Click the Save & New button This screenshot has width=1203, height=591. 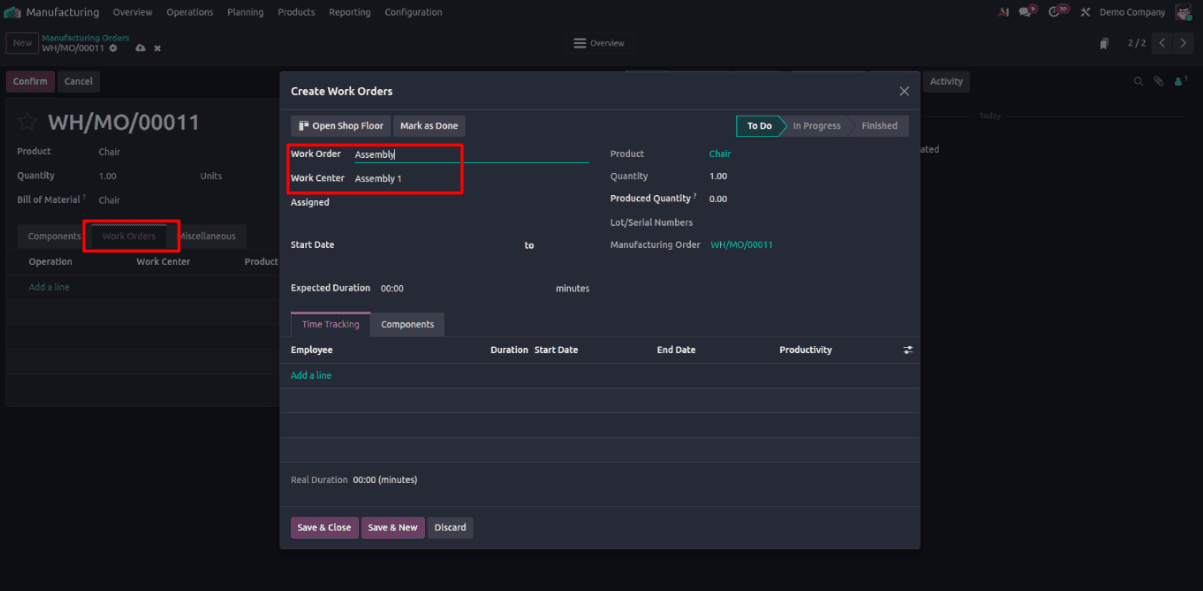[x=392, y=527]
